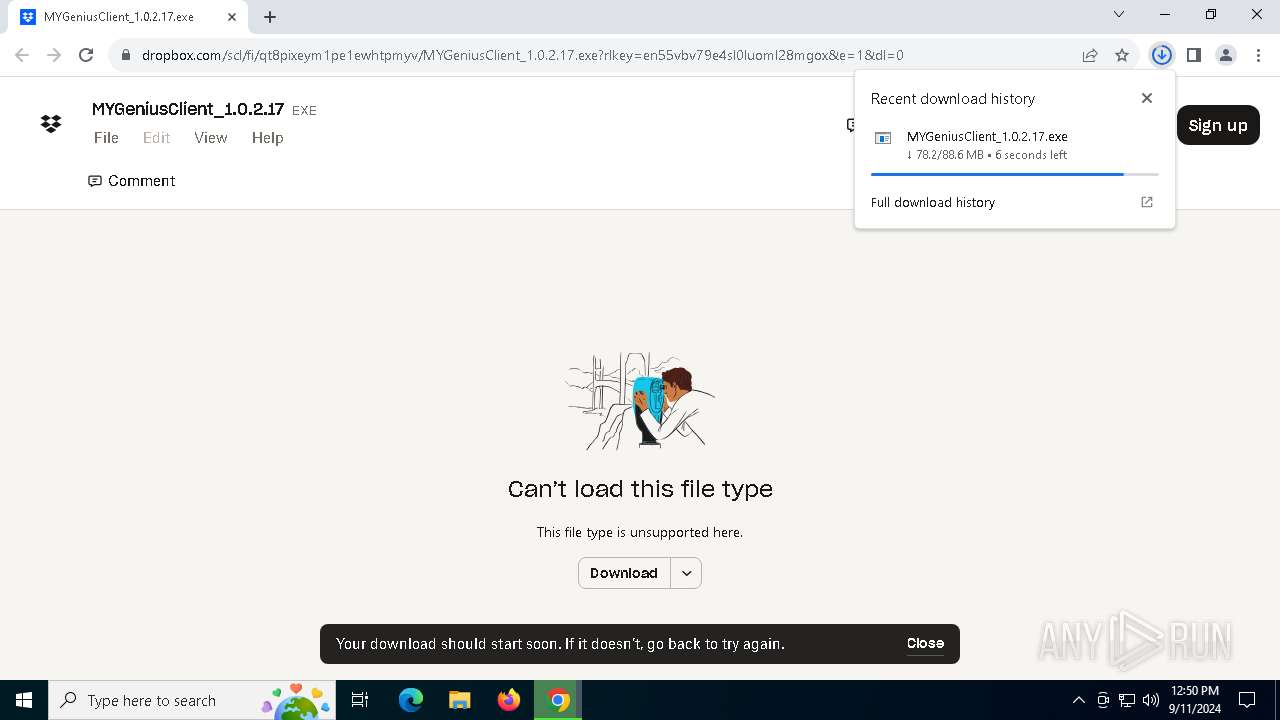Click the download progress bar

point(1014,174)
